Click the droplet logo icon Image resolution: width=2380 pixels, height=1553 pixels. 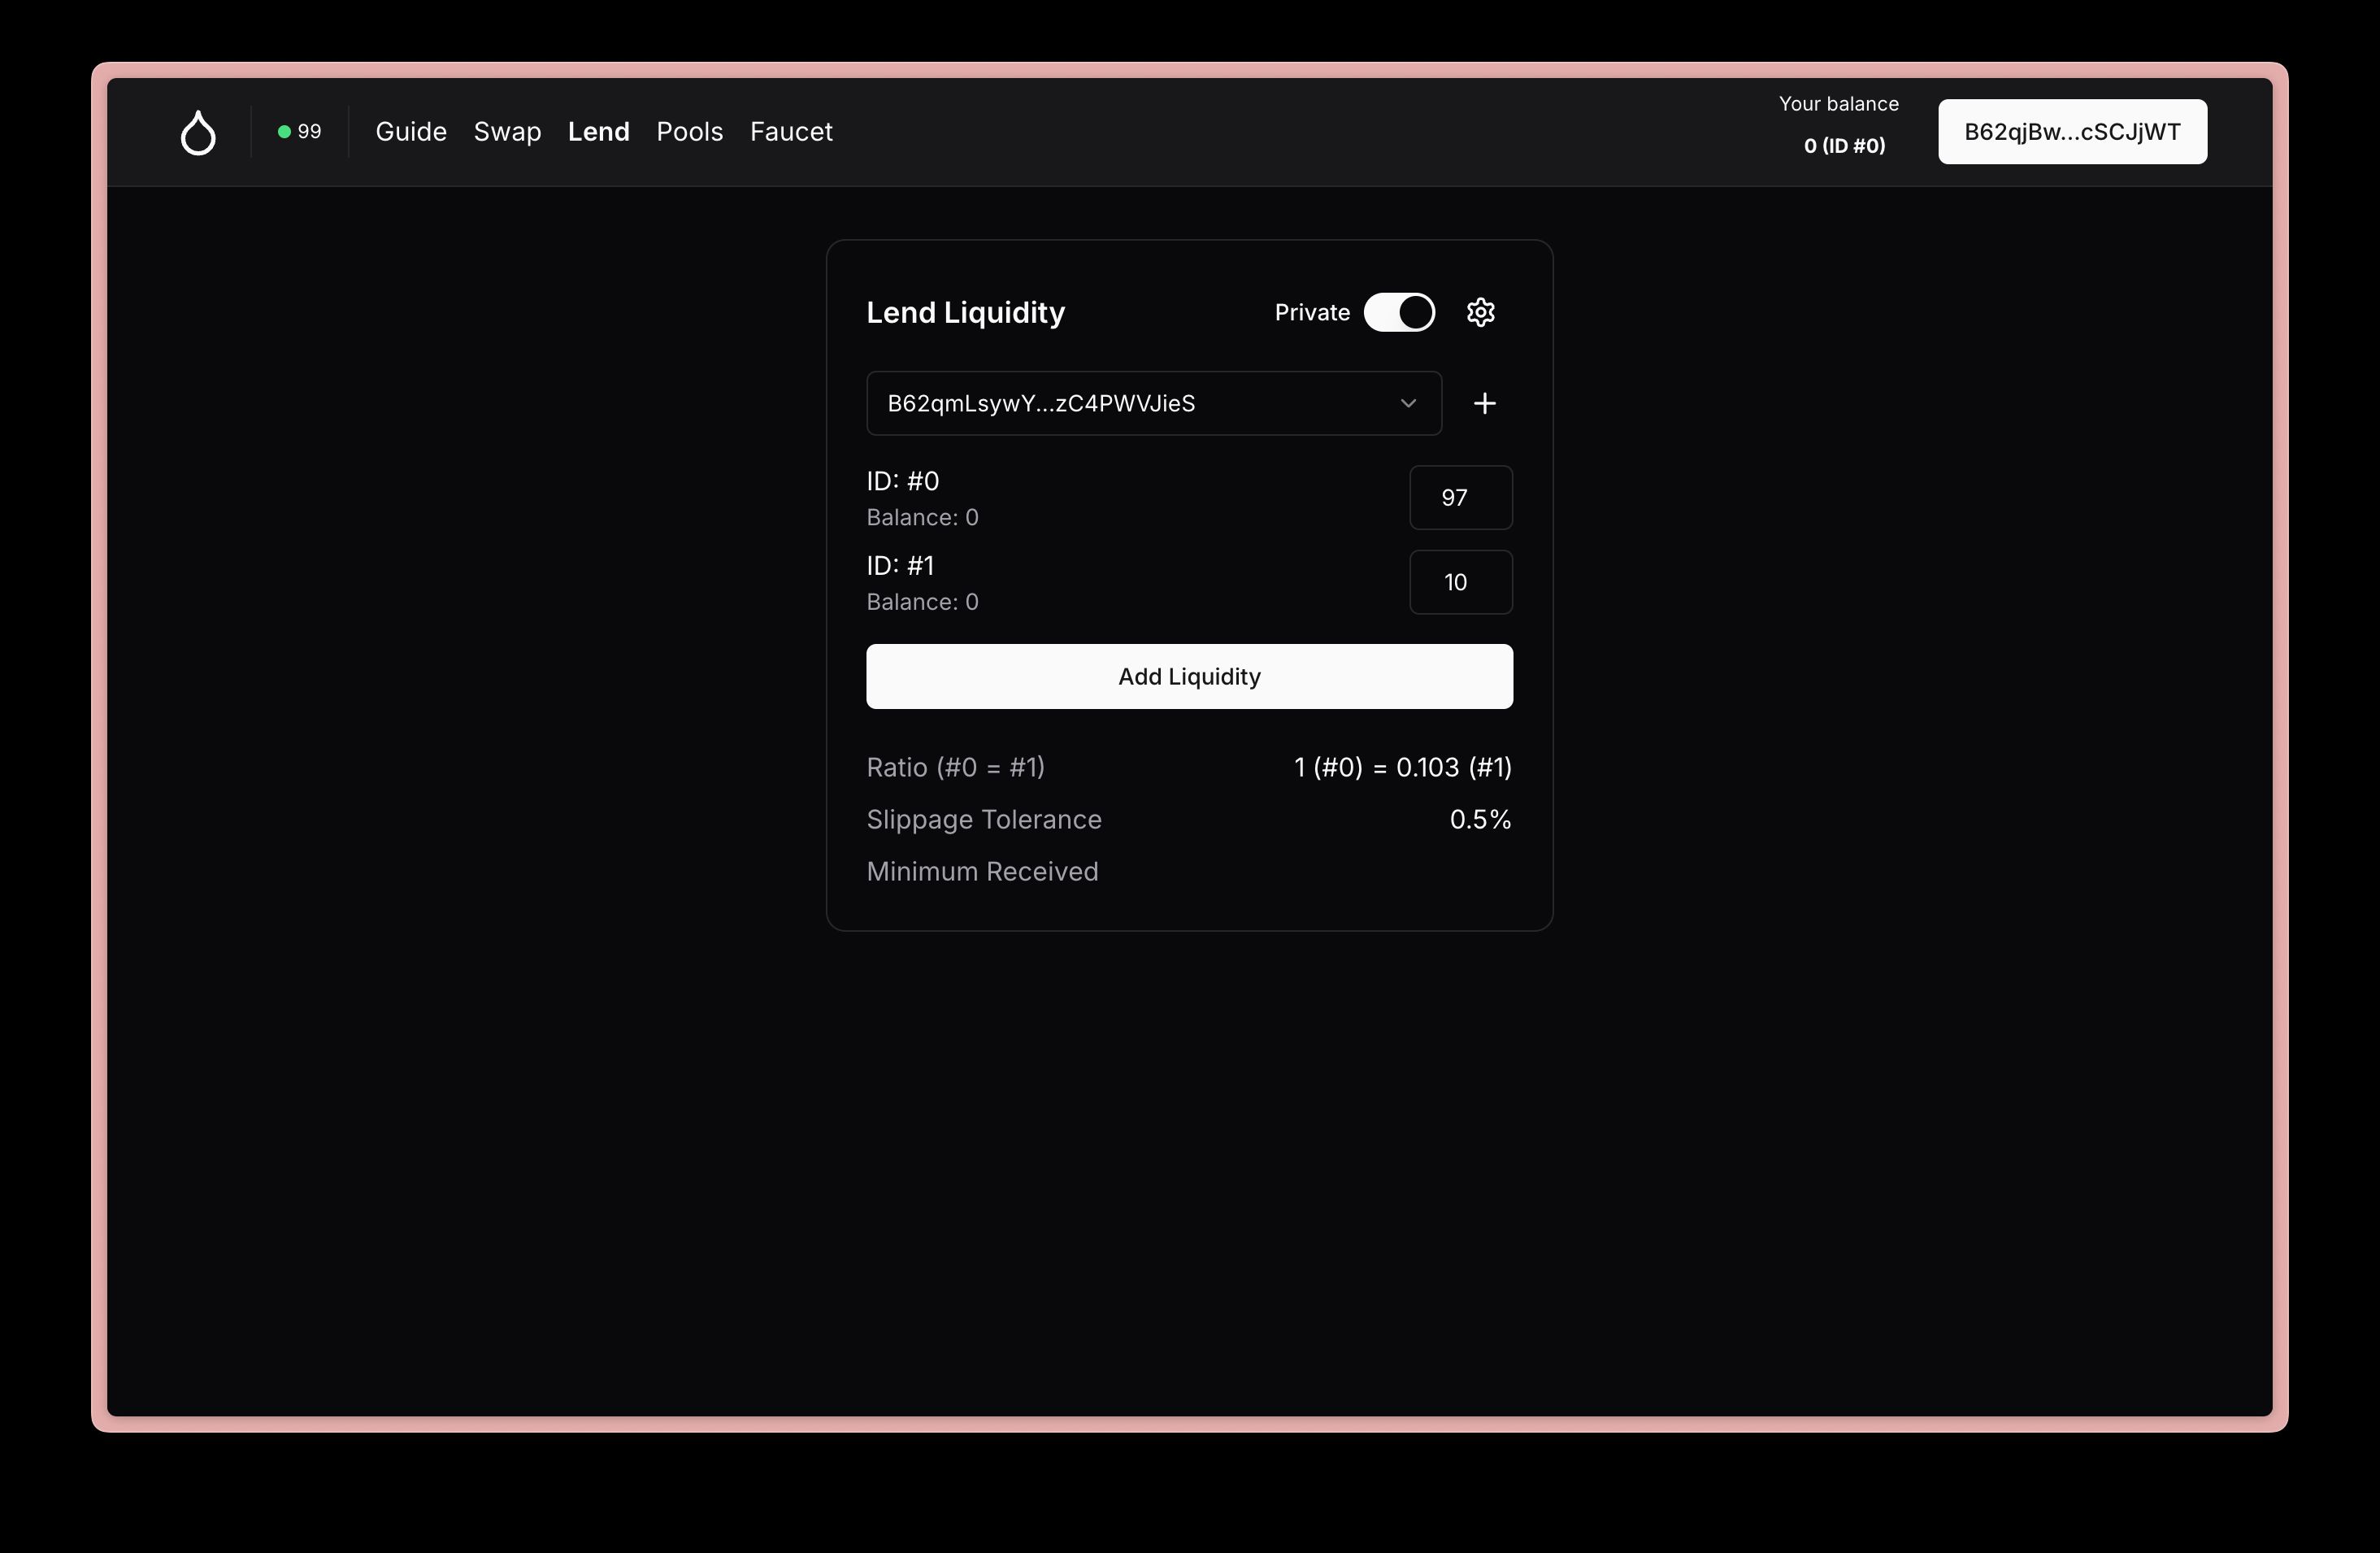(x=198, y=132)
